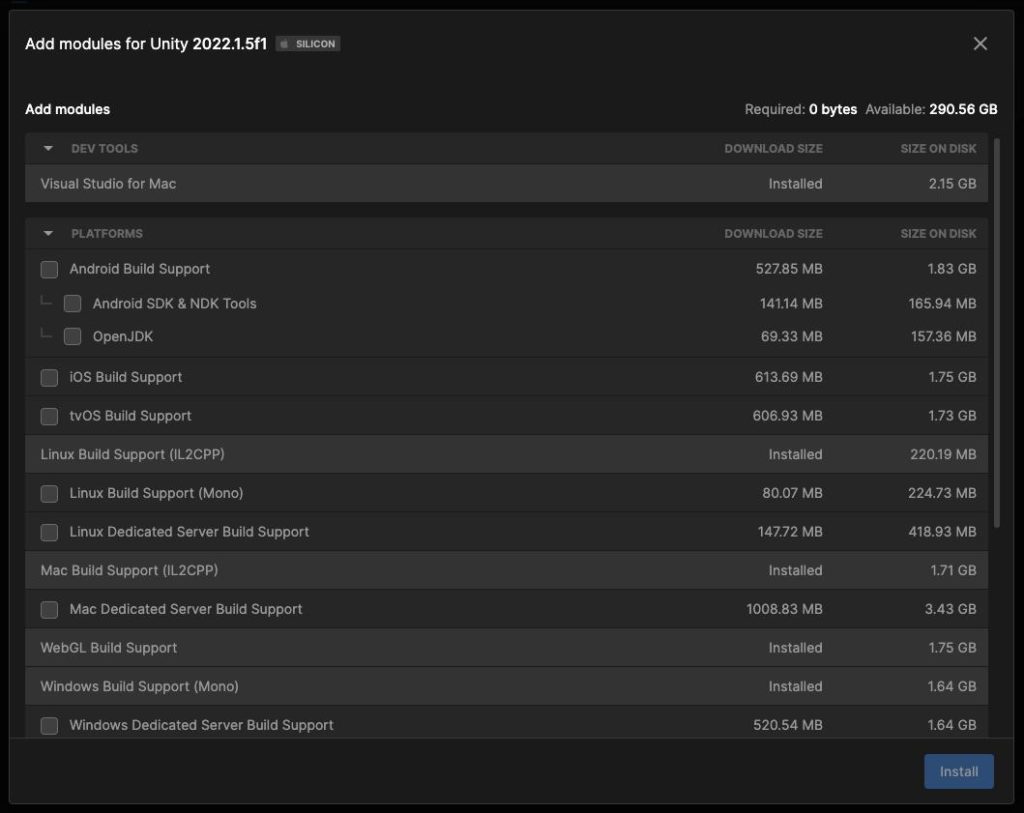Check Windows Dedicated Server Build Support
Viewport: 1024px width, 813px height.
[x=49, y=725]
